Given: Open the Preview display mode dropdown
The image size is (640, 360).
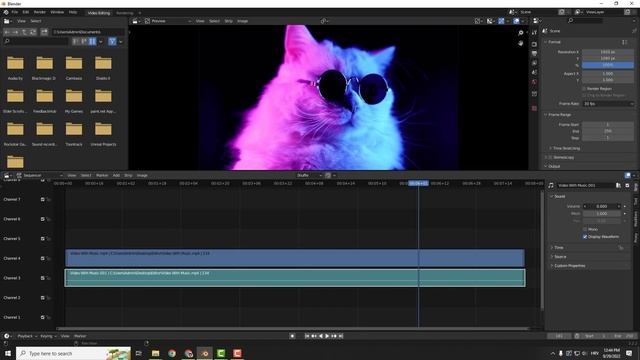Looking at the screenshot, I should pyautogui.click(x=168, y=21).
